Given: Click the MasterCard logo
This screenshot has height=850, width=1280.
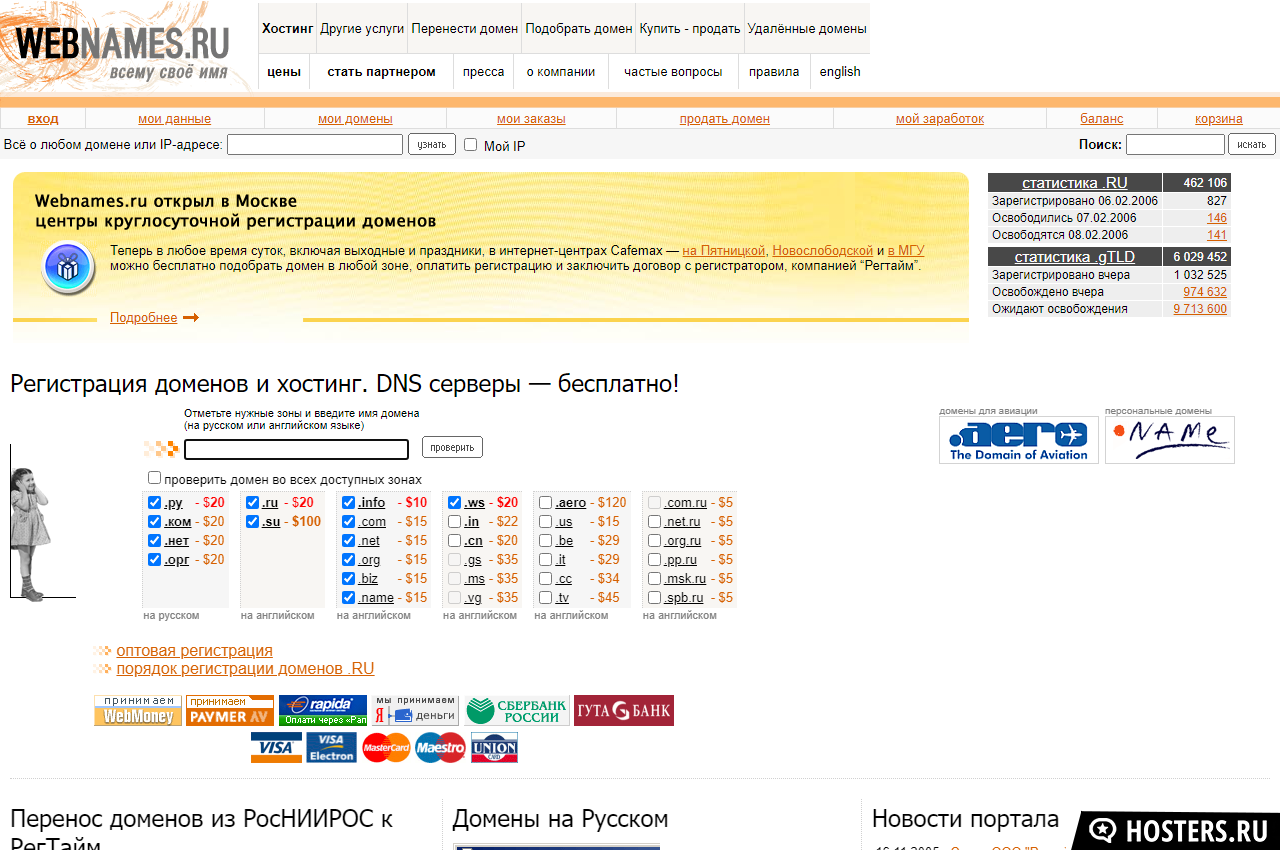Looking at the screenshot, I should pyautogui.click(x=386, y=747).
